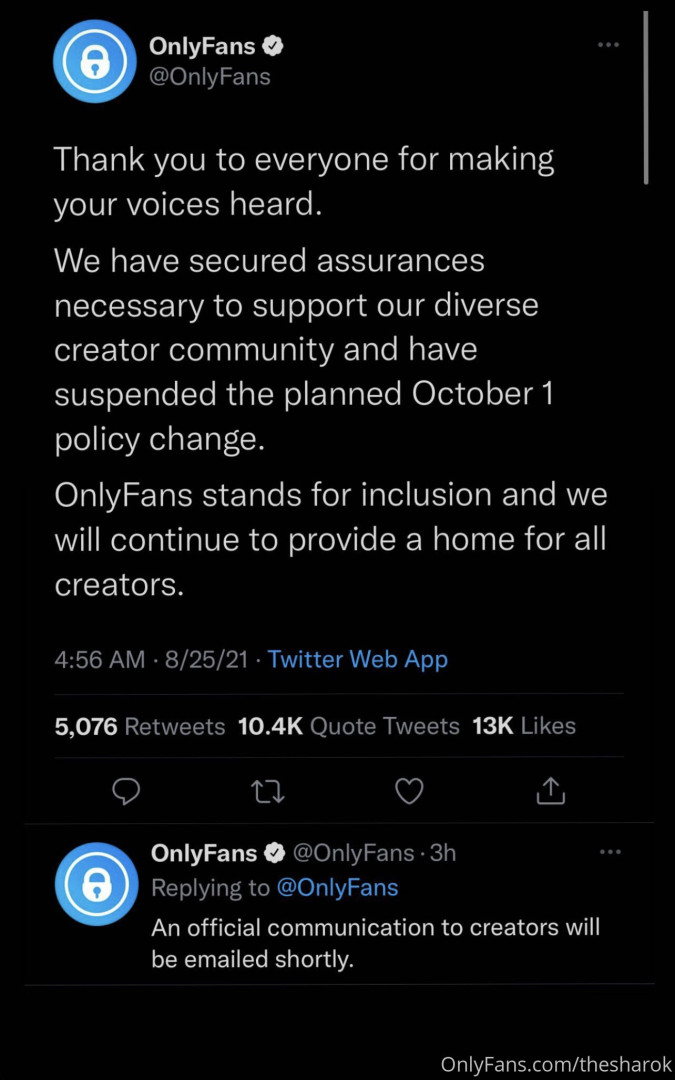Open the reply about emailed official communication
Viewport: 675px width, 1080px height.
(x=375, y=943)
